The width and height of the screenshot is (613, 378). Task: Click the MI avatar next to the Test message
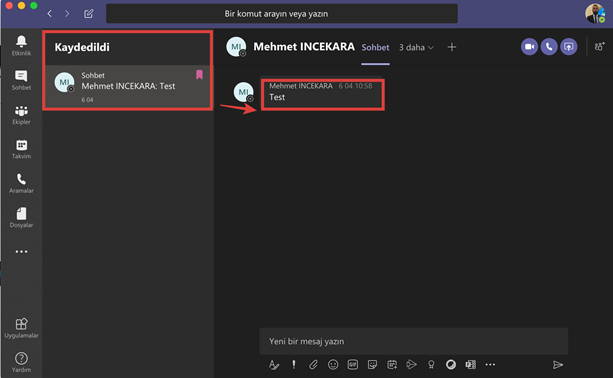[x=244, y=92]
